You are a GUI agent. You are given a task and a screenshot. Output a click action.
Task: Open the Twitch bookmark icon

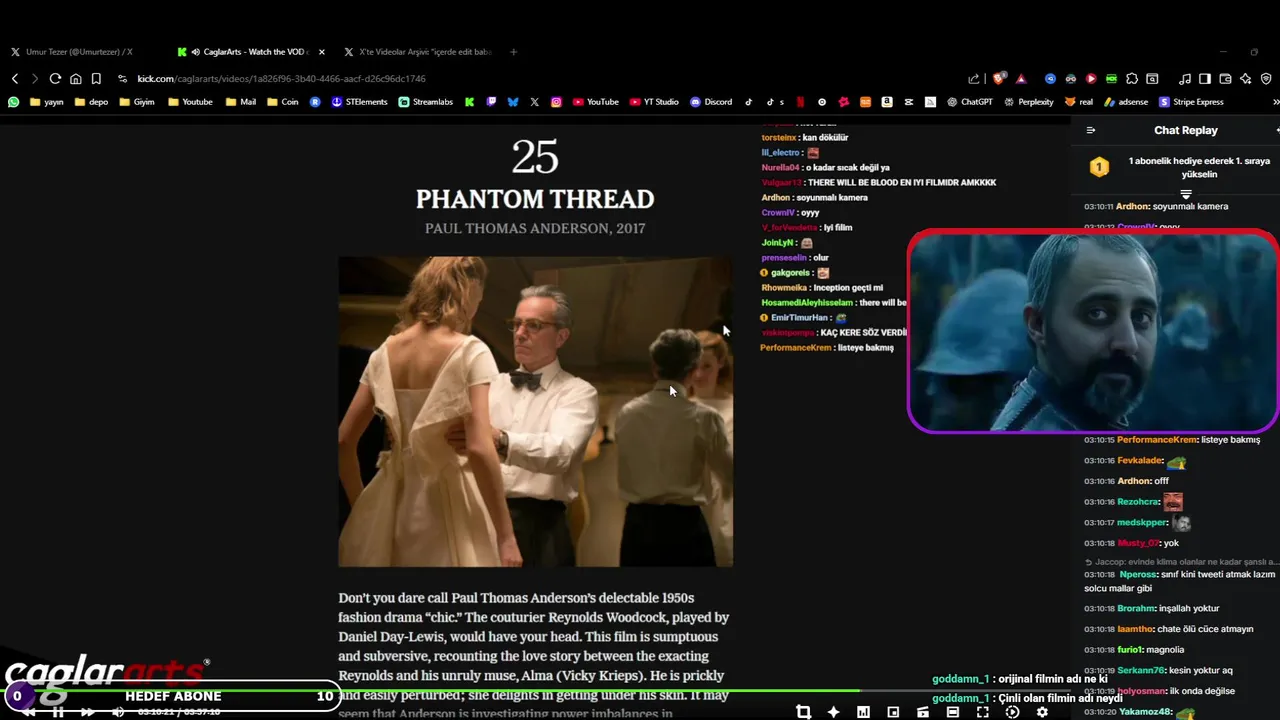491,102
